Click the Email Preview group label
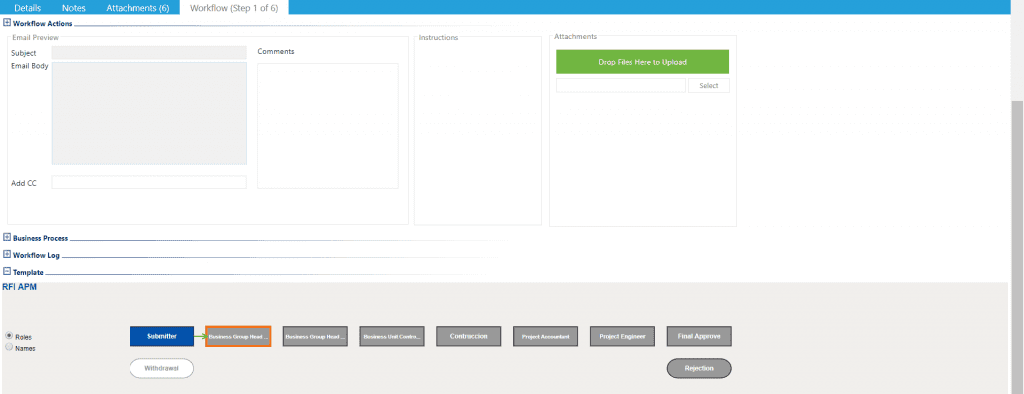The height and width of the screenshot is (394, 1024). click(35, 37)
